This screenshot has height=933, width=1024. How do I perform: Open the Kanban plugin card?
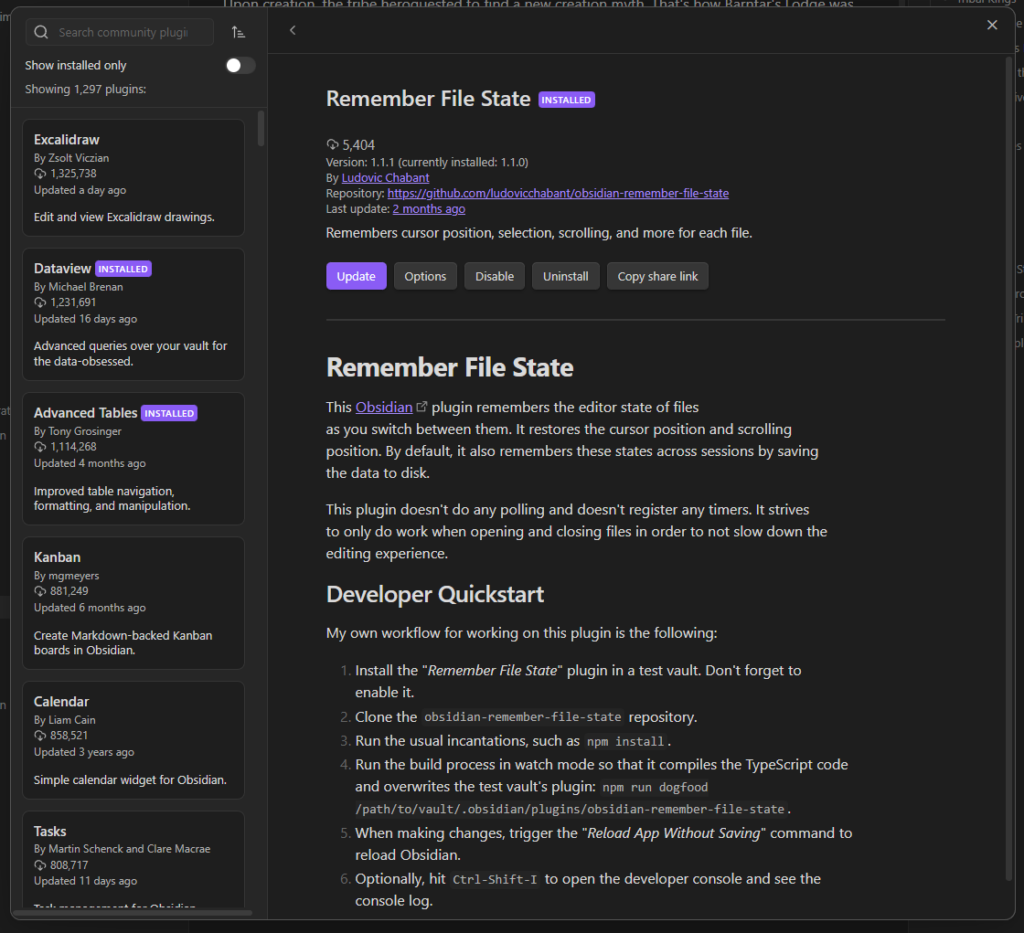tap(133, 603)
